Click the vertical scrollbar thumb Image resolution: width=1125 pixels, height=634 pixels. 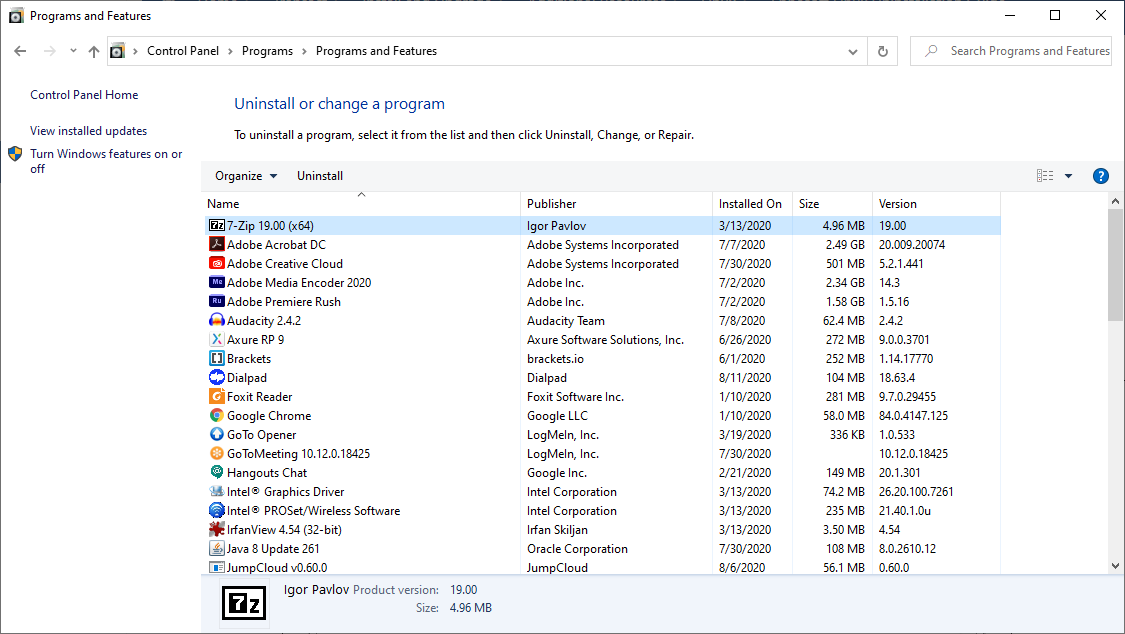tap(1116, 265)
